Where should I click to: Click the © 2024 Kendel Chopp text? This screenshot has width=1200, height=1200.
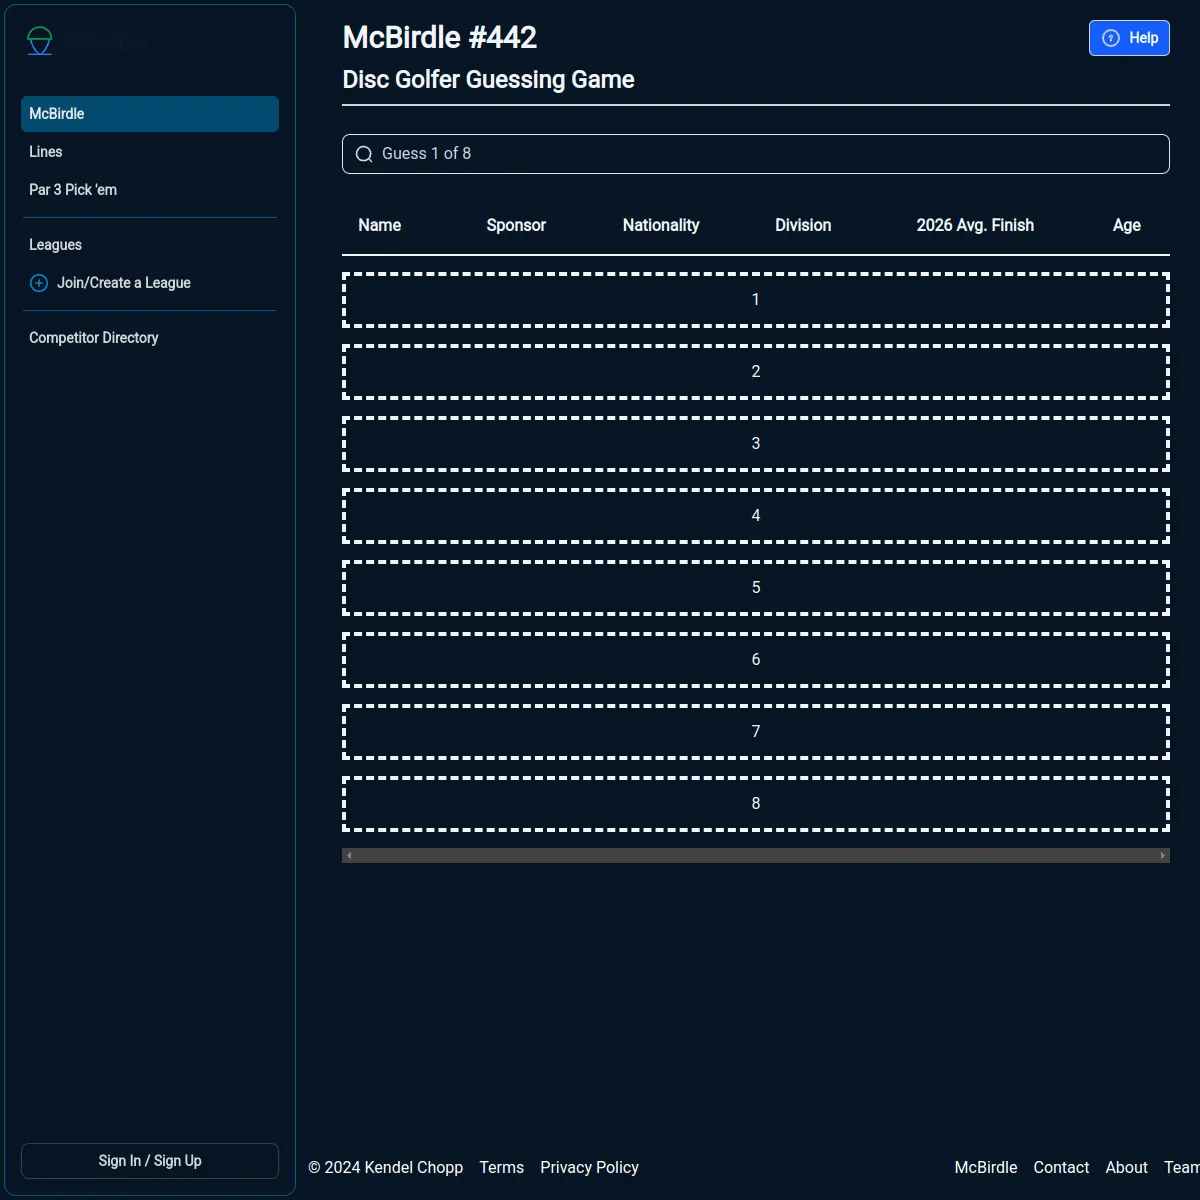(x=386, y=1168)
